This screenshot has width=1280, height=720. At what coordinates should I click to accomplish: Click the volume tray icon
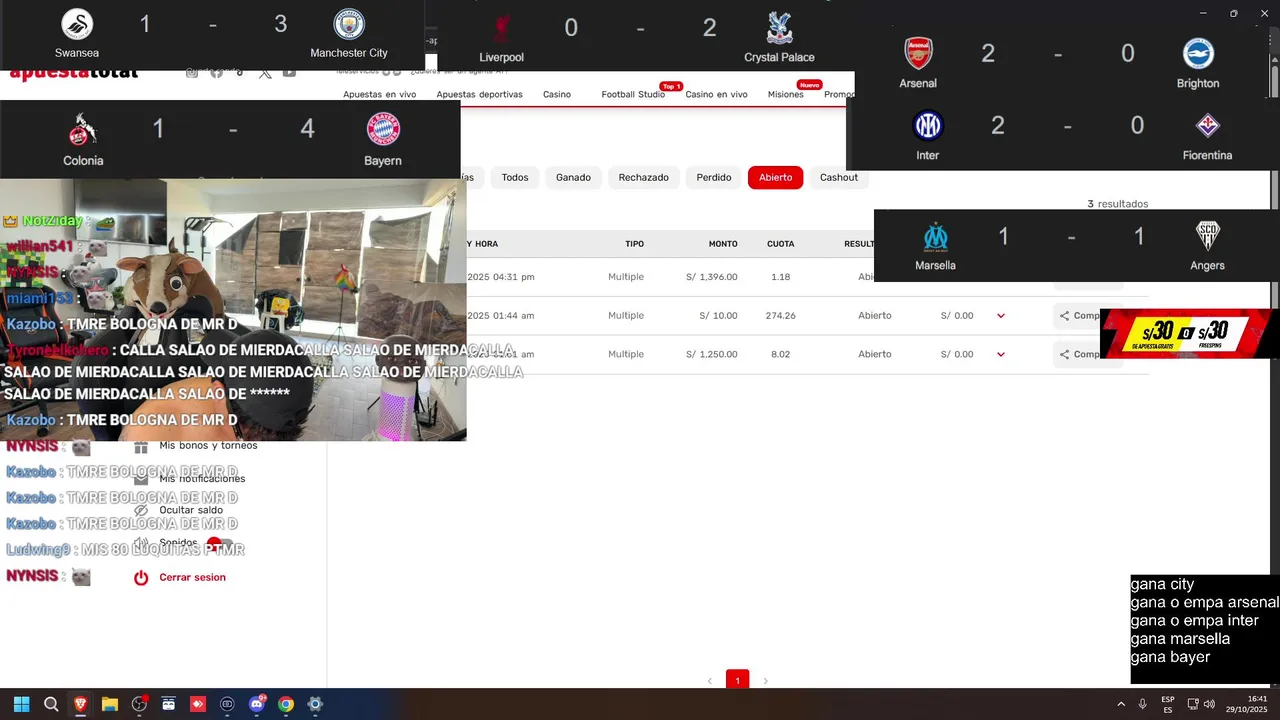[1210, 704]
